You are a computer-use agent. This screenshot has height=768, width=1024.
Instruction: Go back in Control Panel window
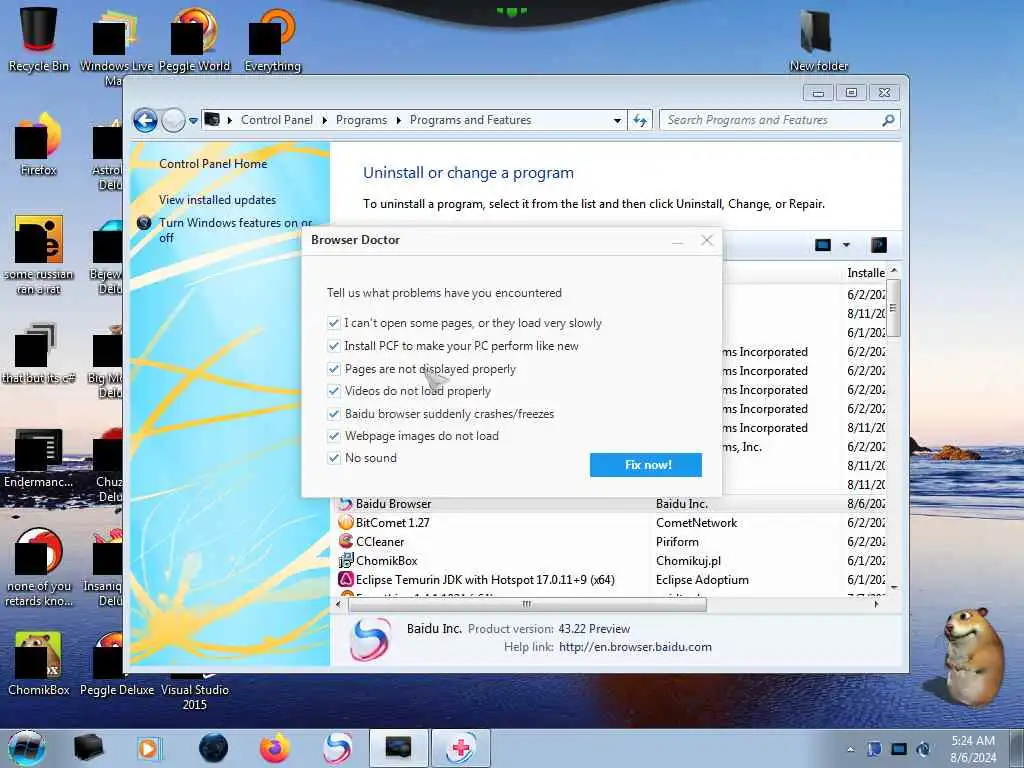[145, 121]
